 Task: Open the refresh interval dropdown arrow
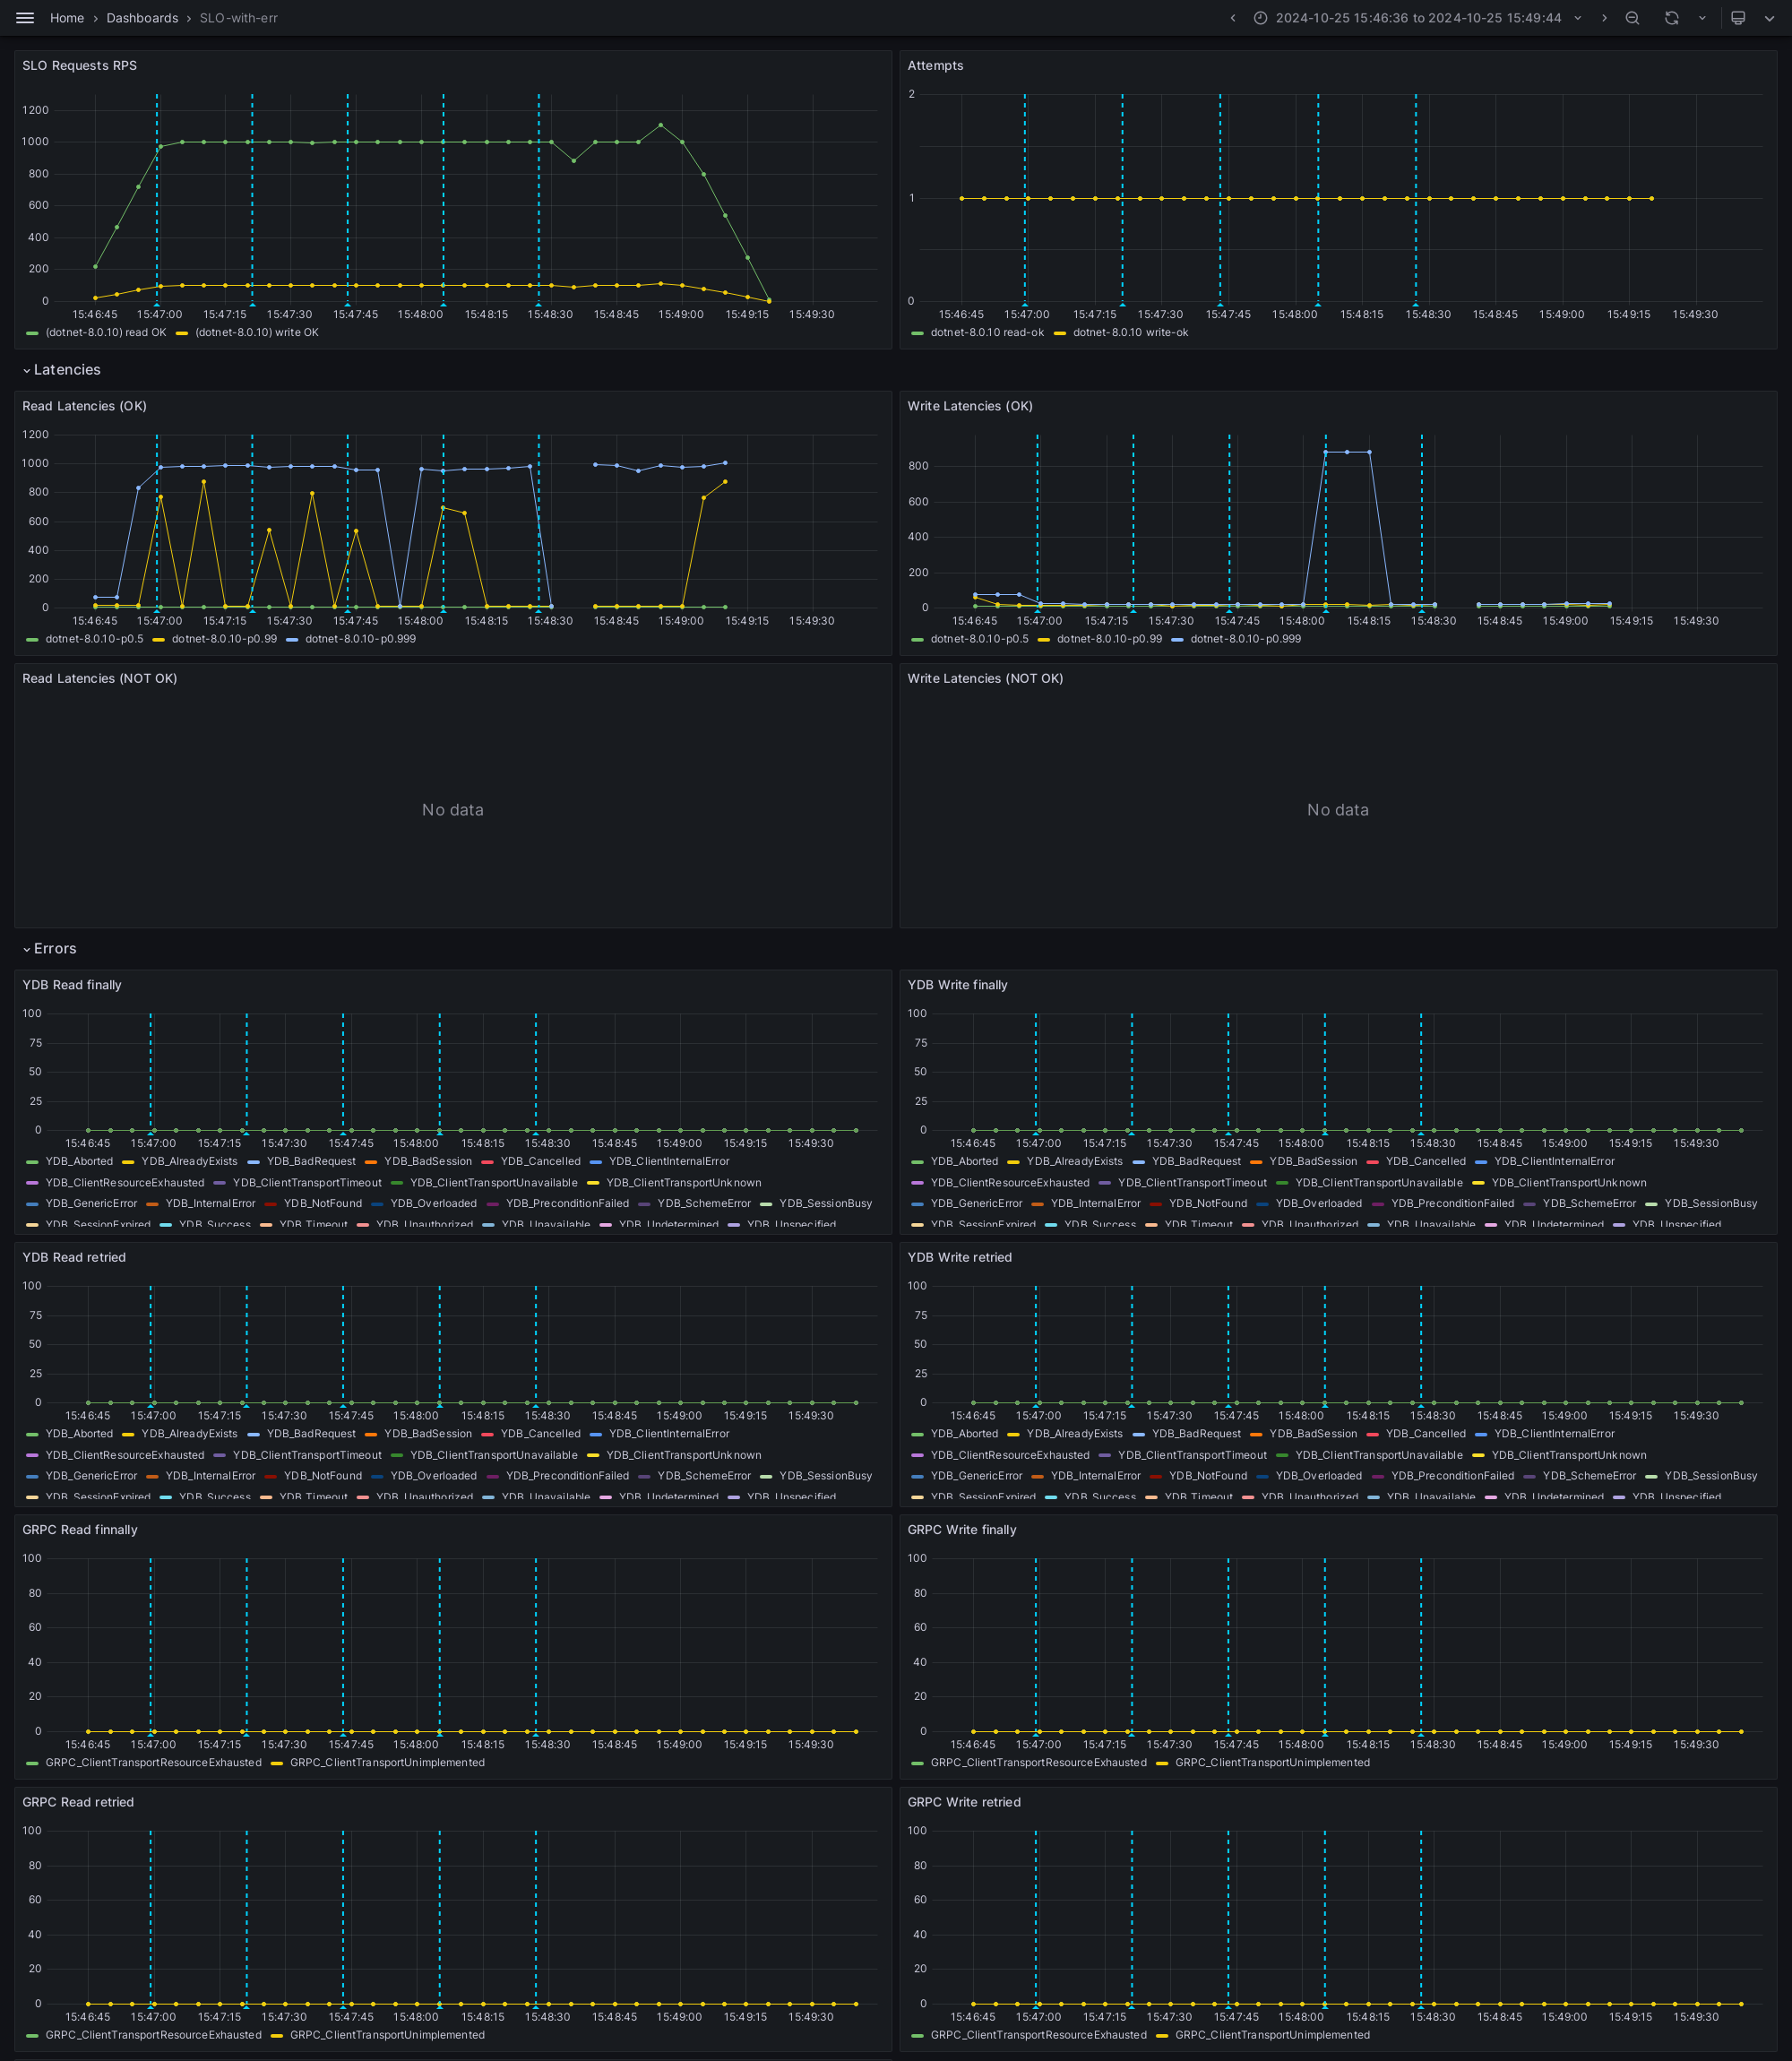coord(1702,18)
